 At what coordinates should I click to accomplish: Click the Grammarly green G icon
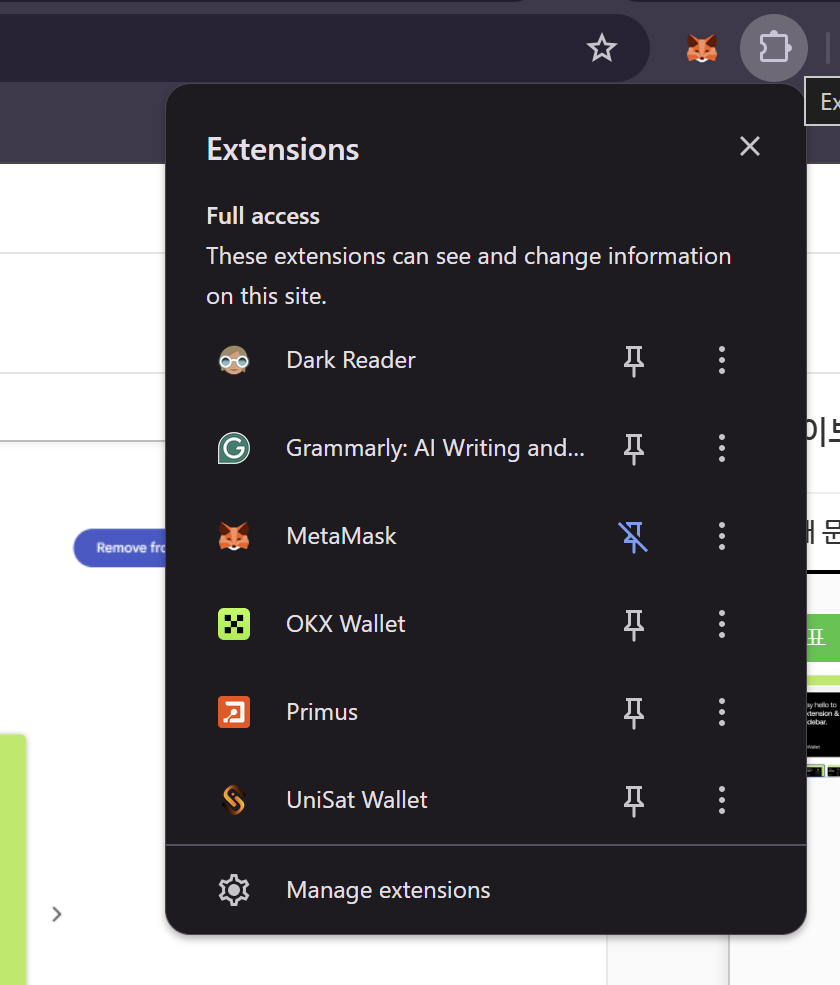pyautogui.click(x=234, y=448)
